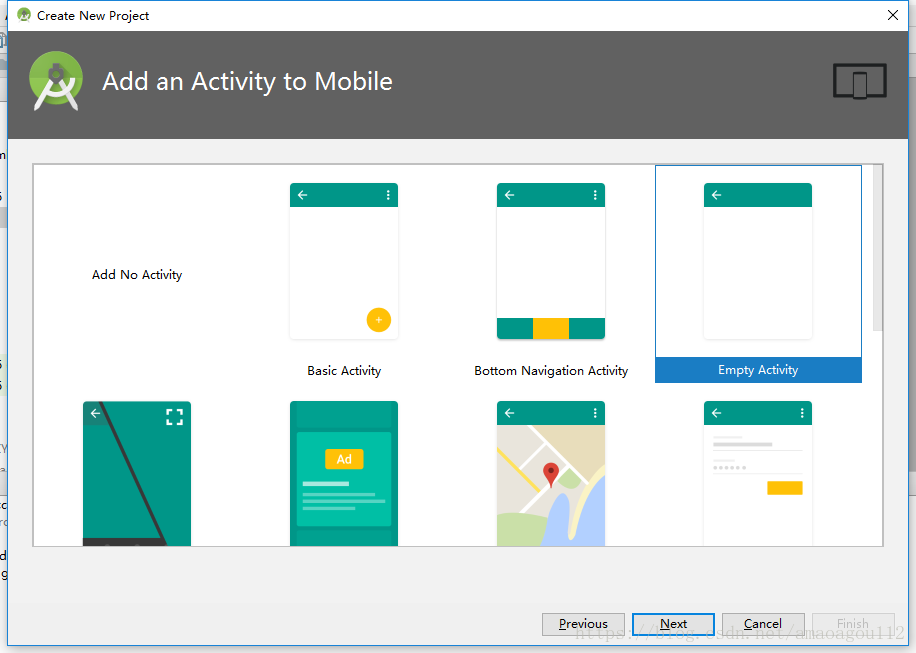Select the Add No Activity option
The height and width of the screenshot is (653, 916).
click(137, 275)
